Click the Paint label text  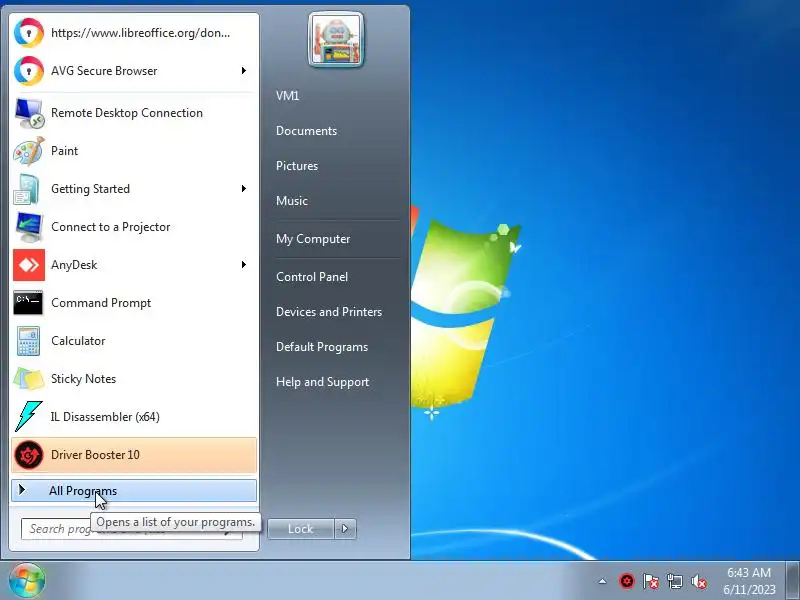(x=64, y=151)
